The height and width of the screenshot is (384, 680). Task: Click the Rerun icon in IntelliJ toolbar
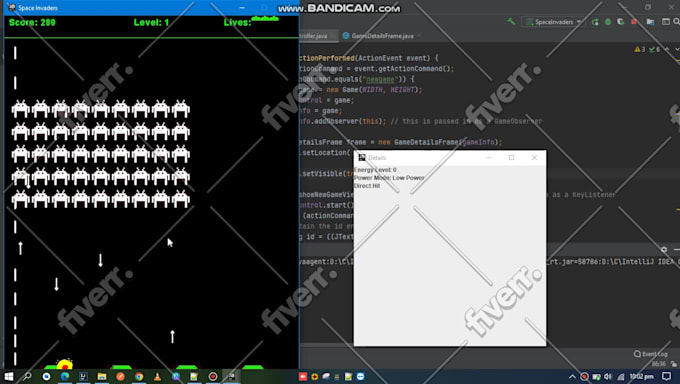tap(595, 22)
